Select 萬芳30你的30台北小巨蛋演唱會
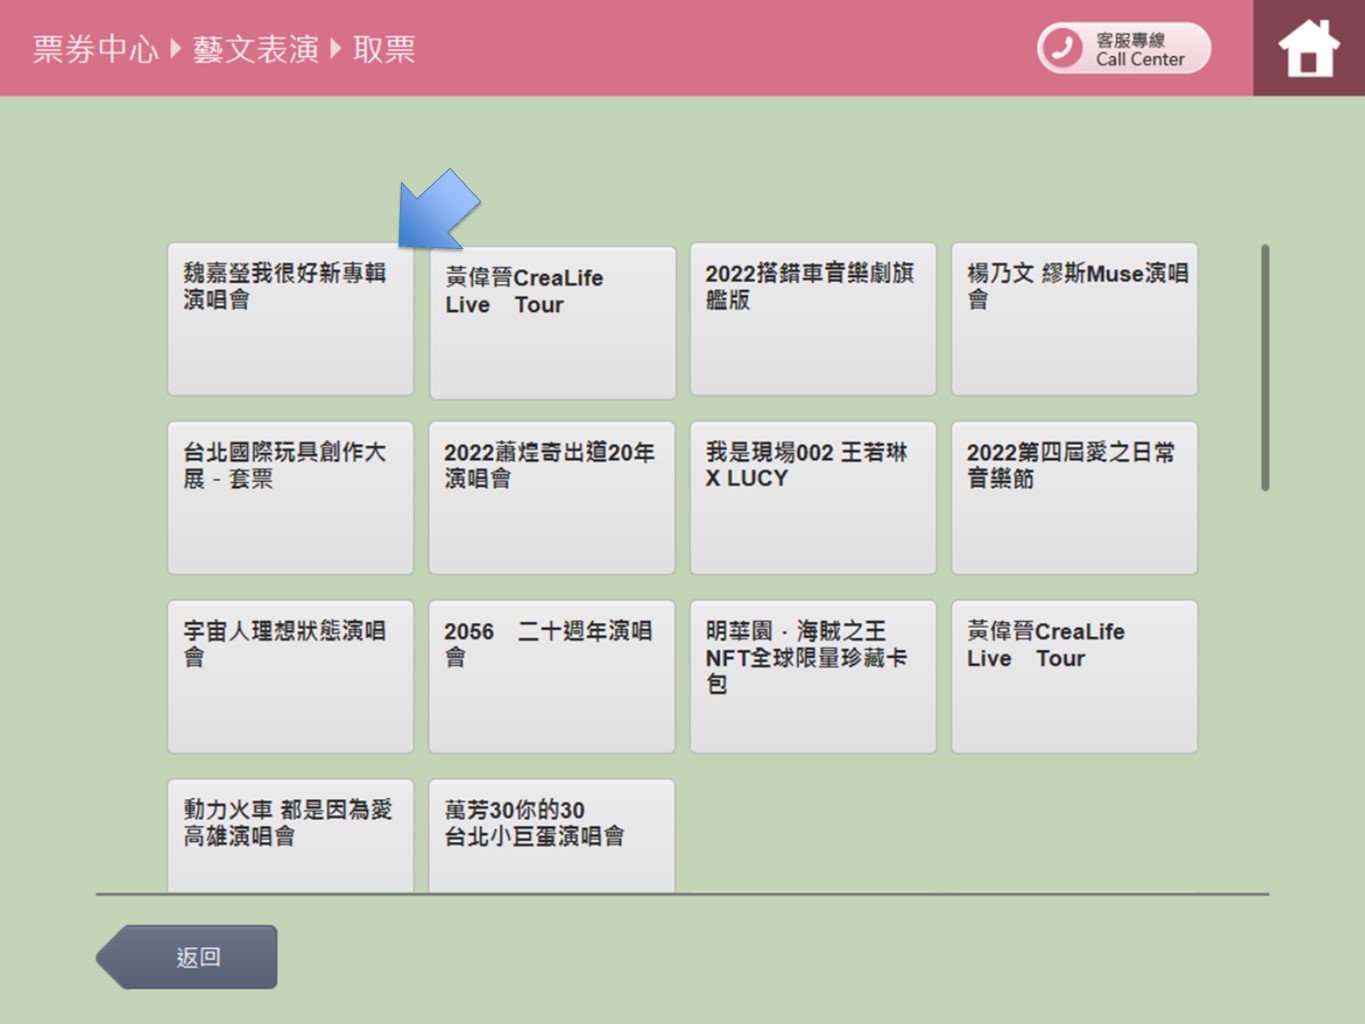This screenshot has height=1024, width=1365. [x=551, y=834]
